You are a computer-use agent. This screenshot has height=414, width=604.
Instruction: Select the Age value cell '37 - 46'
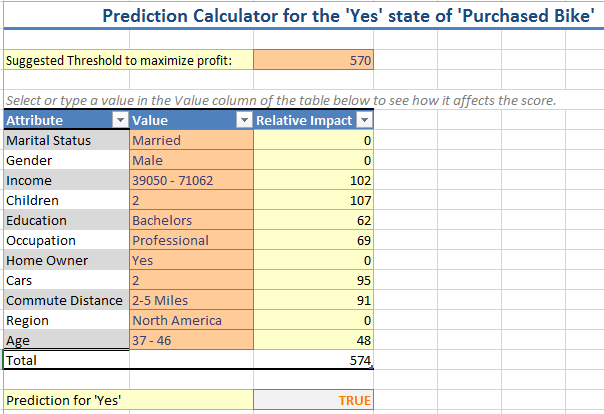click(191, 340)
